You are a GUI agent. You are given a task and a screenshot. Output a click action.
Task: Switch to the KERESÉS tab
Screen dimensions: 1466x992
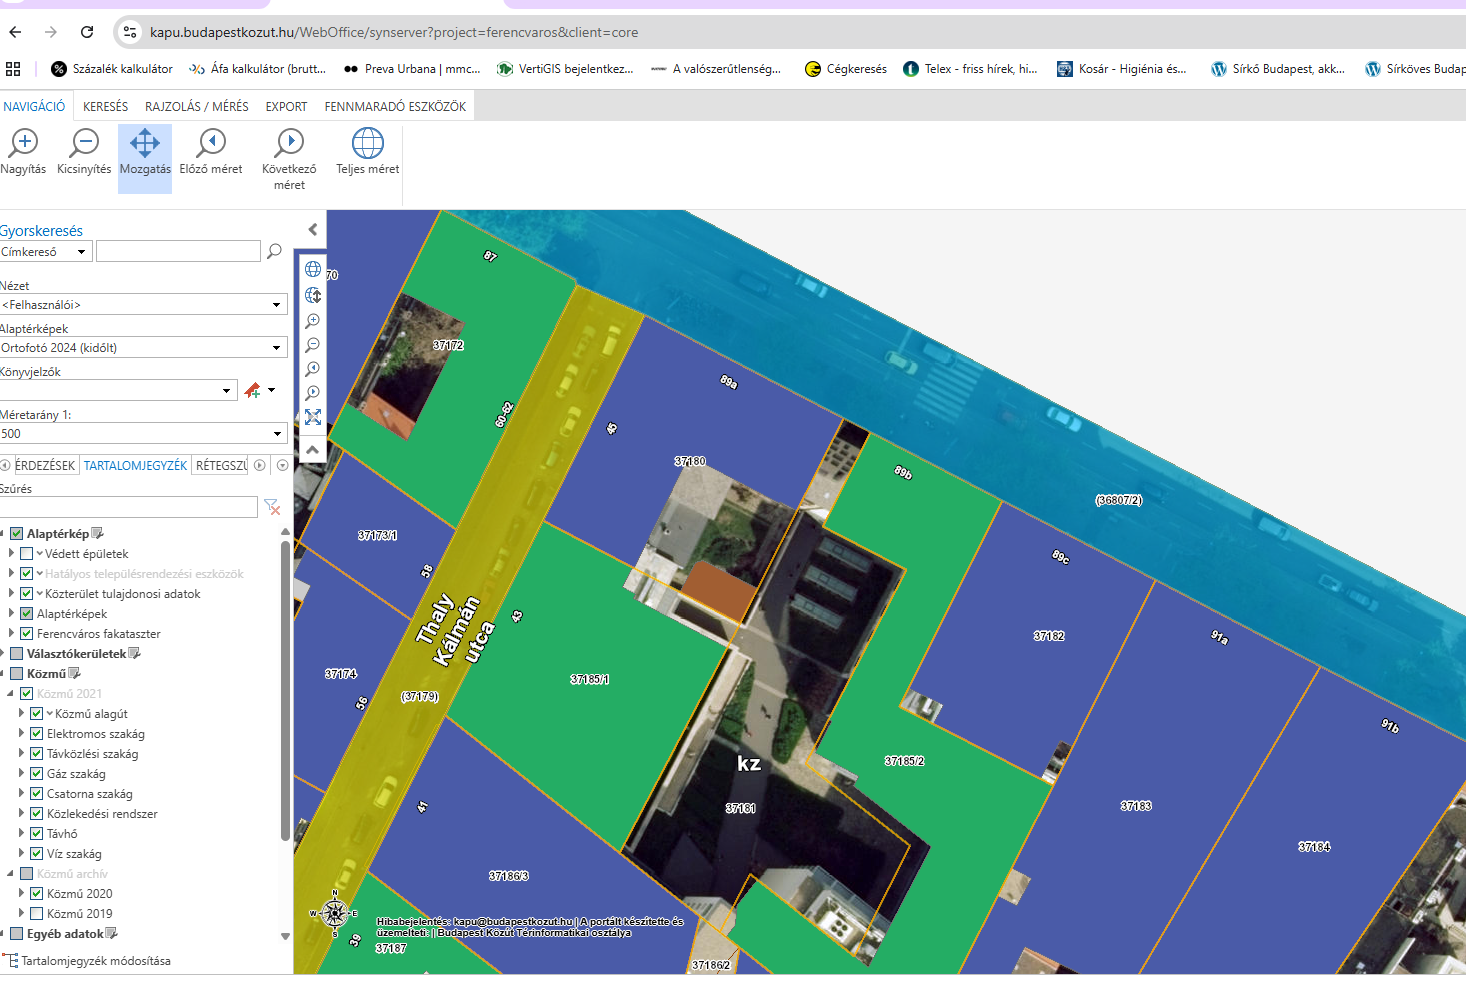[105, 106]
